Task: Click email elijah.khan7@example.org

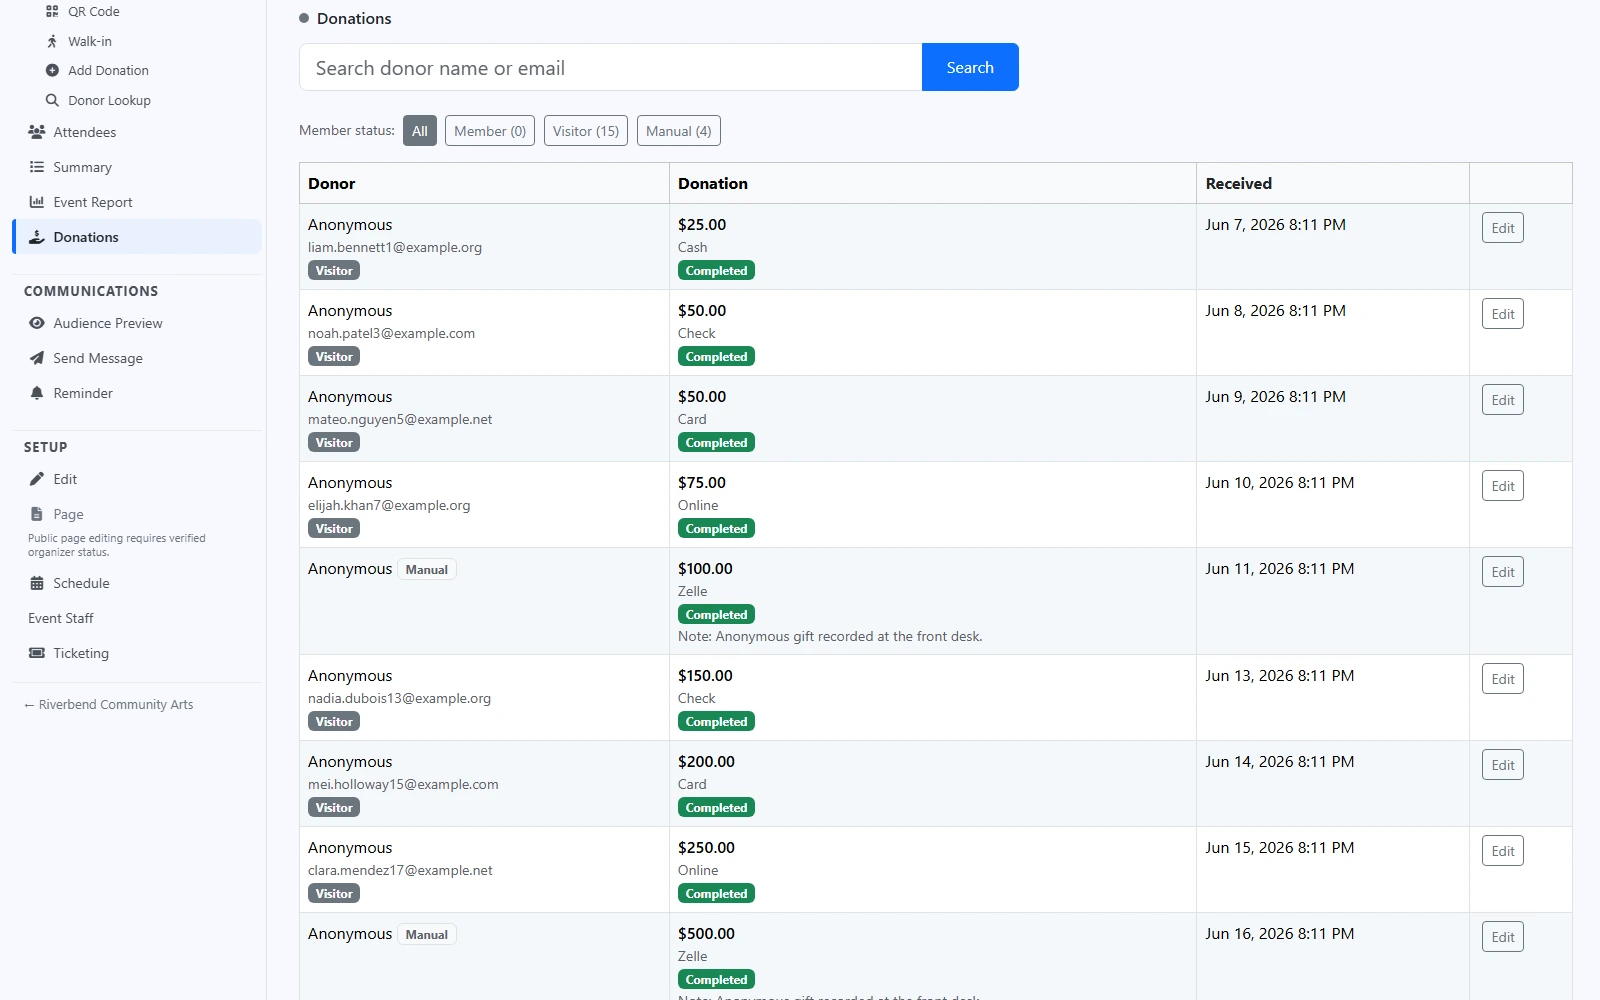Action: tap(389, 505)
